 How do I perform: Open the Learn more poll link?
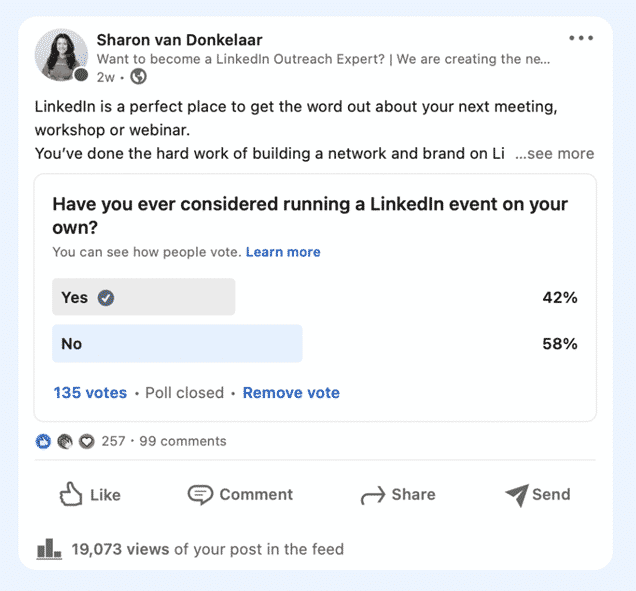click(283, 252)
